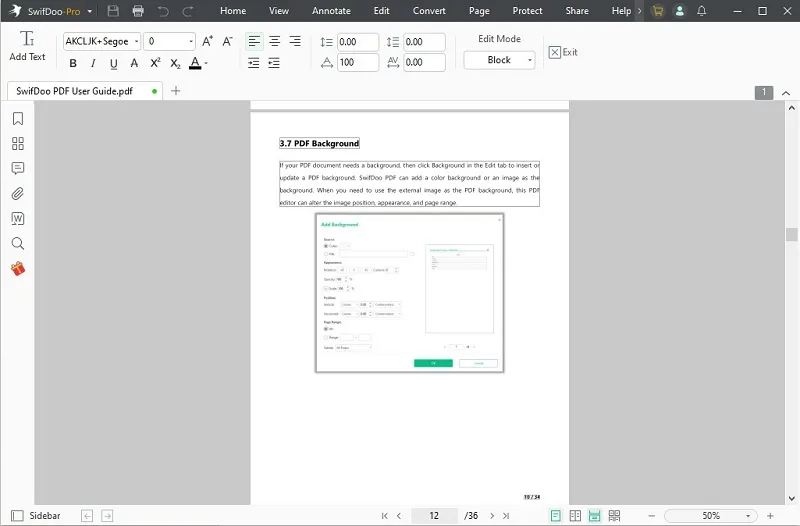
Task: Toggle bold formatting
Action: point(73,64)
